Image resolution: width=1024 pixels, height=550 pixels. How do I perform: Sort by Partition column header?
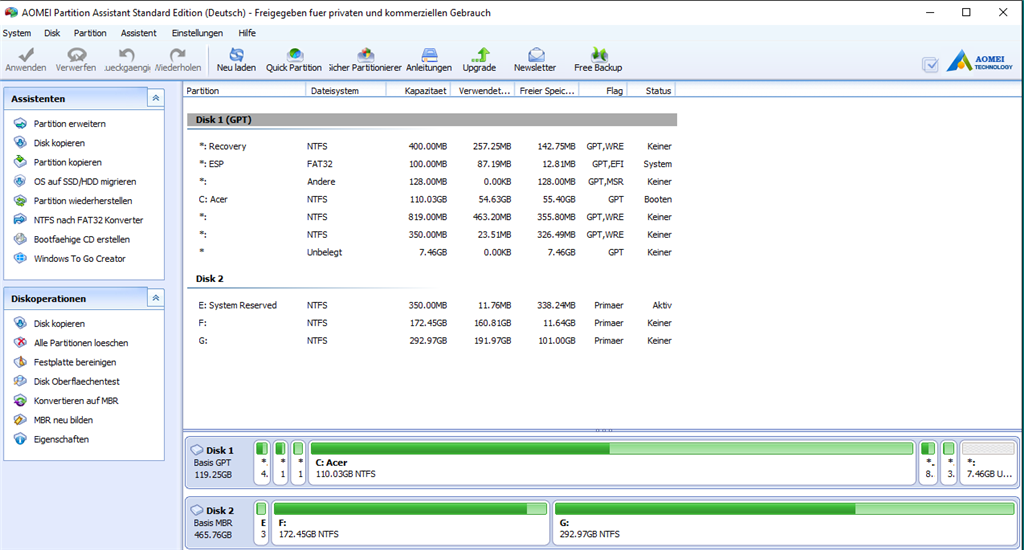244,91
